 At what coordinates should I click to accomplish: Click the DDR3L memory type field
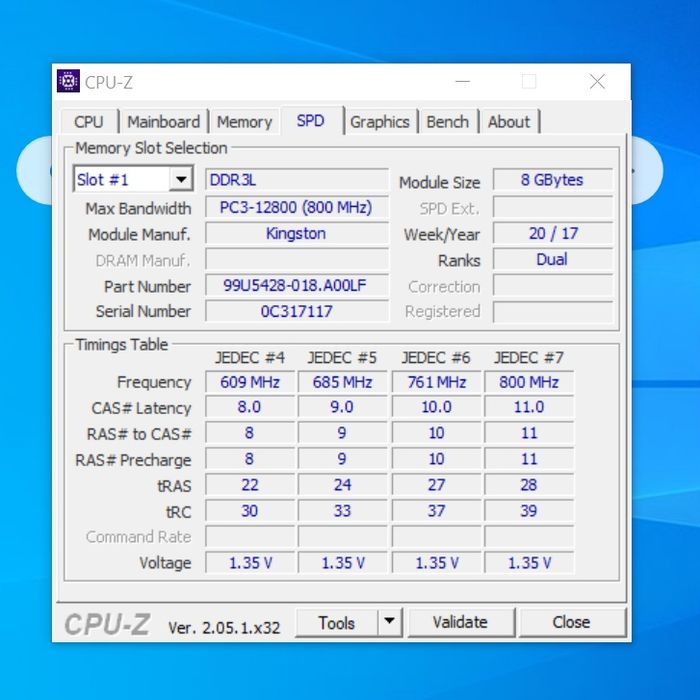(x=297, y=180)
